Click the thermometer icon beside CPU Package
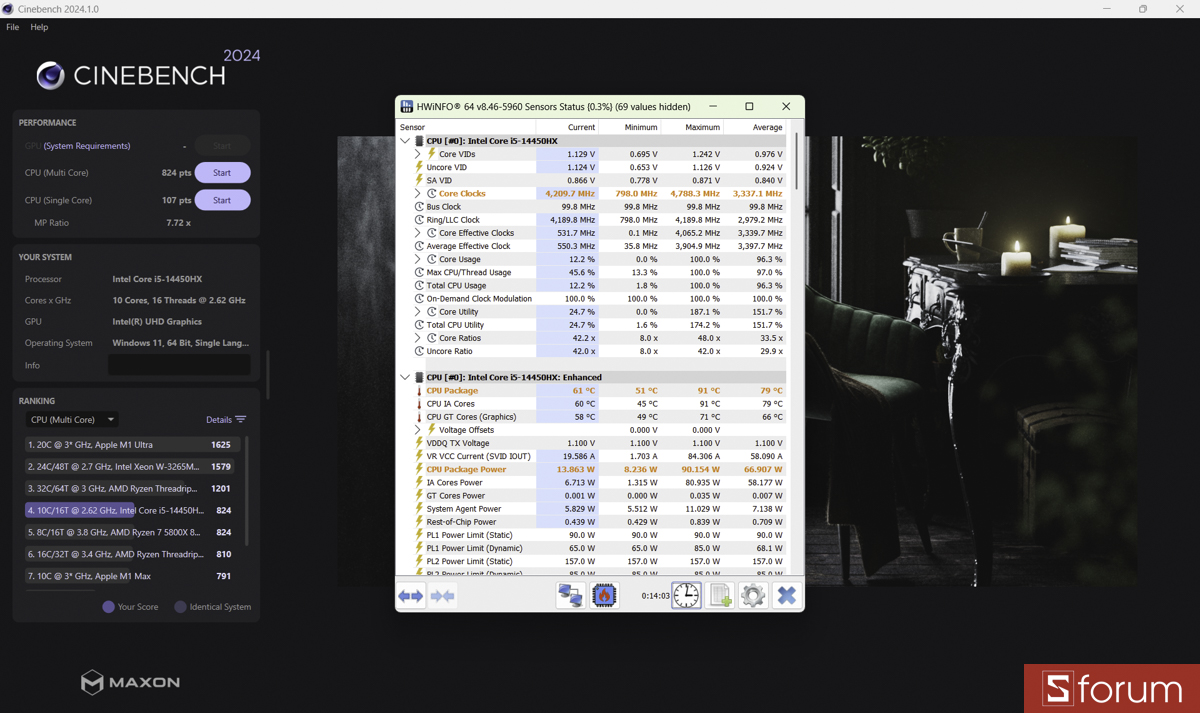1200x713 pixels. pyautogui.click(x=420, y=391)
